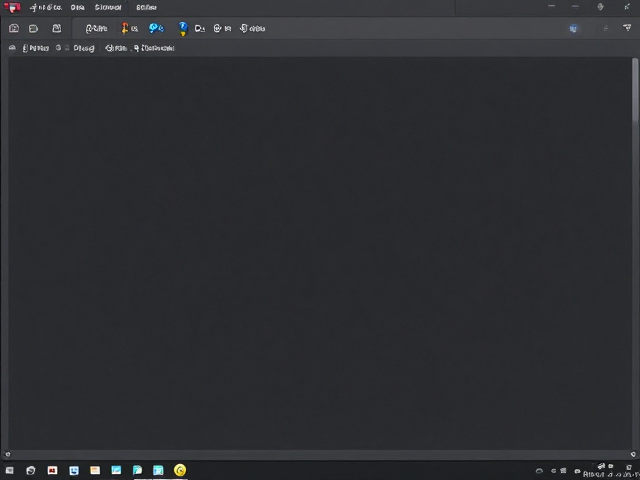Click the small blue icon at toolbar right
The width and height of the screenshot is (640, 480).
pos(573,28)
